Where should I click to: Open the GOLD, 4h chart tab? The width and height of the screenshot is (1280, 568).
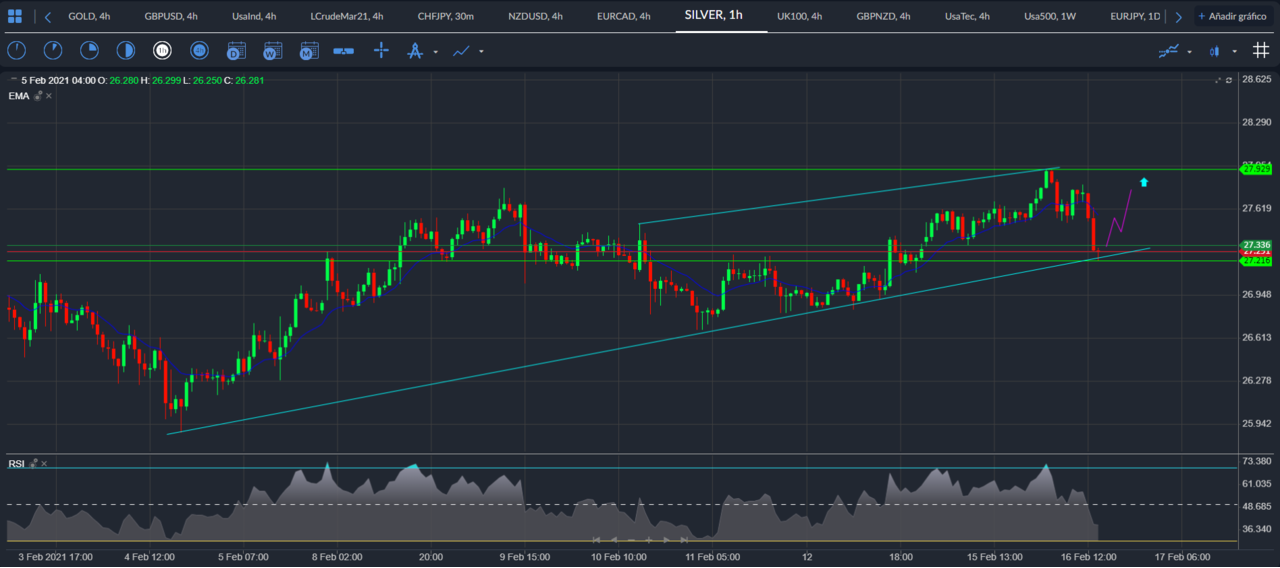(x=89, y=16)
